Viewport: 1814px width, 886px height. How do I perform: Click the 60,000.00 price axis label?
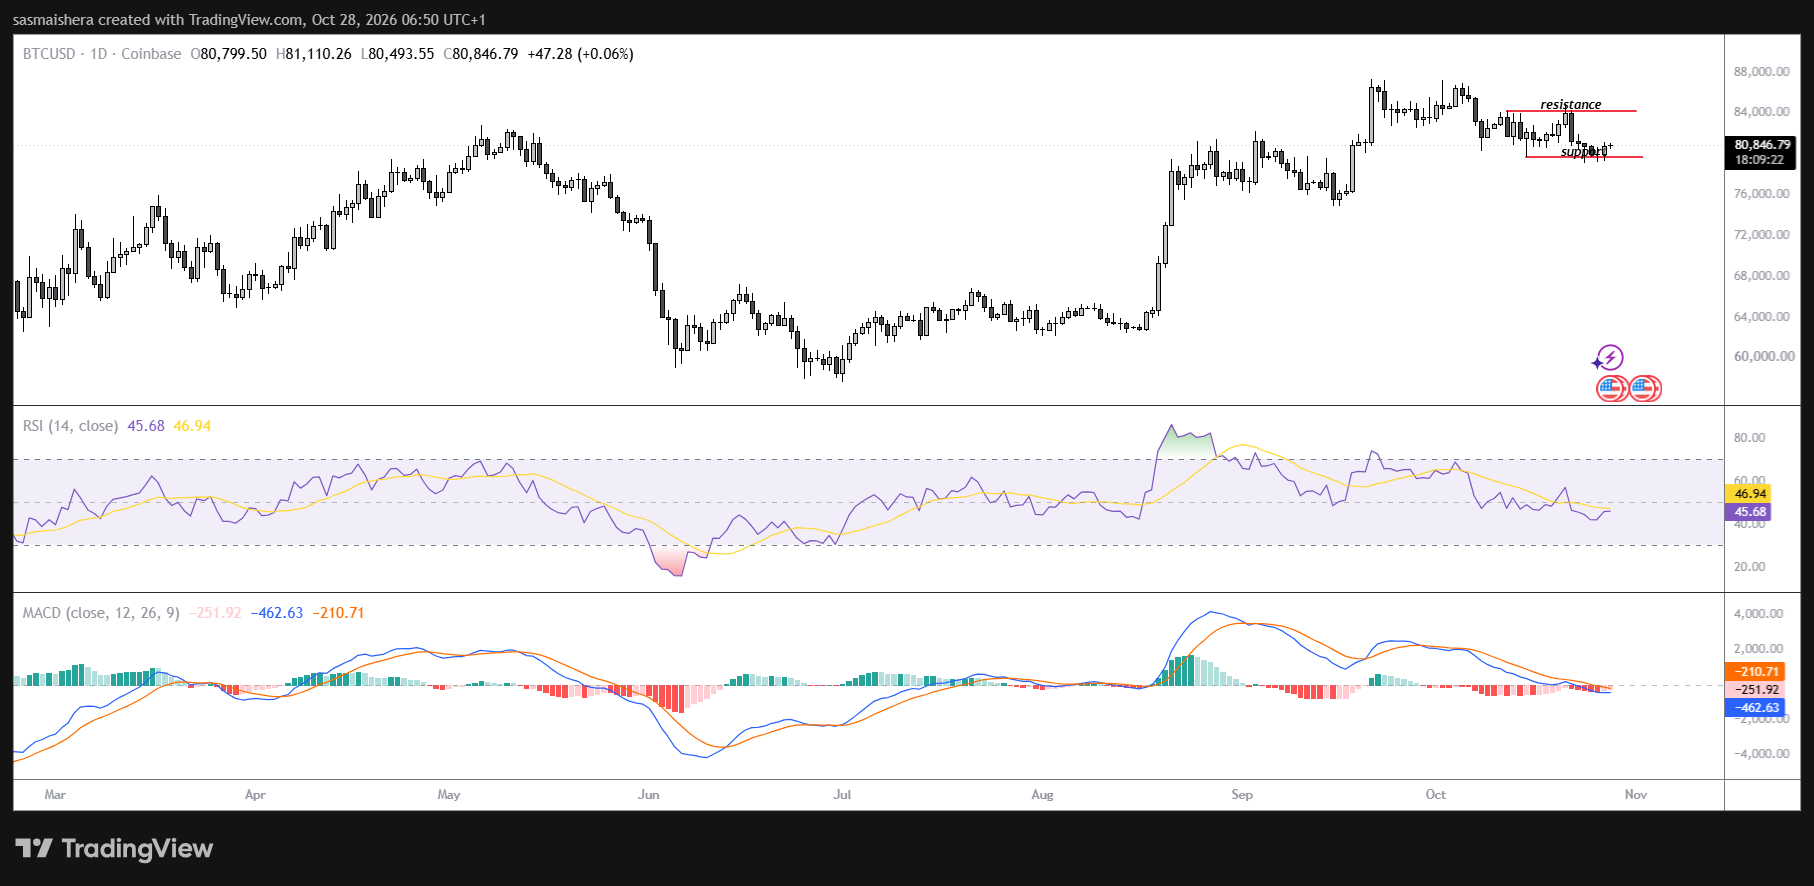click(1764, 356)
